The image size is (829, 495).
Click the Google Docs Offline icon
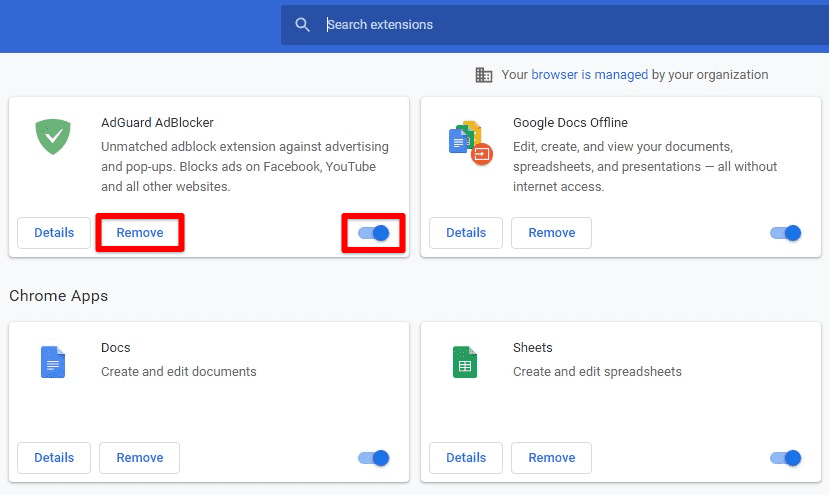coord(470,143)
